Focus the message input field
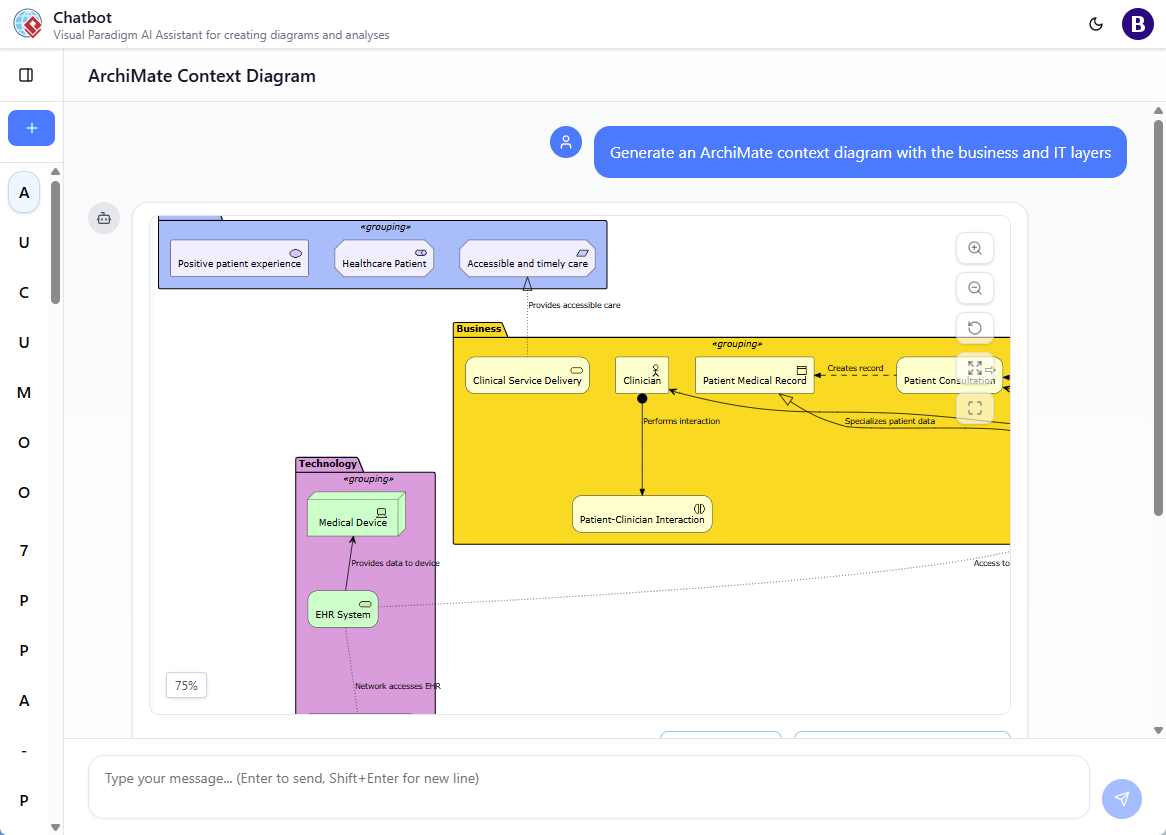The width and height of the screenshot is (1166, 835). pos(588,786)
